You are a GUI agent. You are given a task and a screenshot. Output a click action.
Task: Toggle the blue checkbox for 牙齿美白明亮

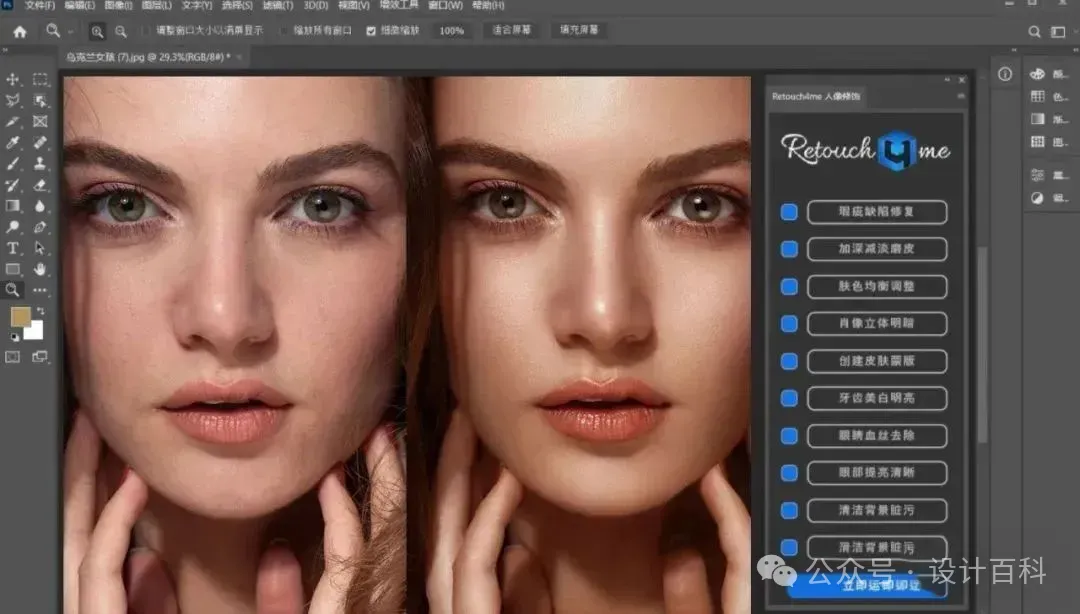[789, 398]
